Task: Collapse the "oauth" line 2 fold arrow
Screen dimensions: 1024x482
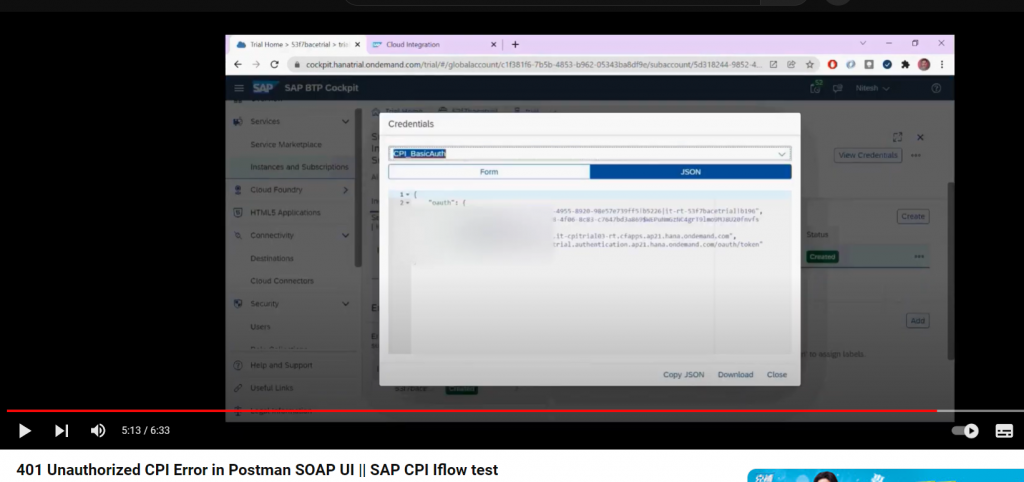Action: coord(408,202)
